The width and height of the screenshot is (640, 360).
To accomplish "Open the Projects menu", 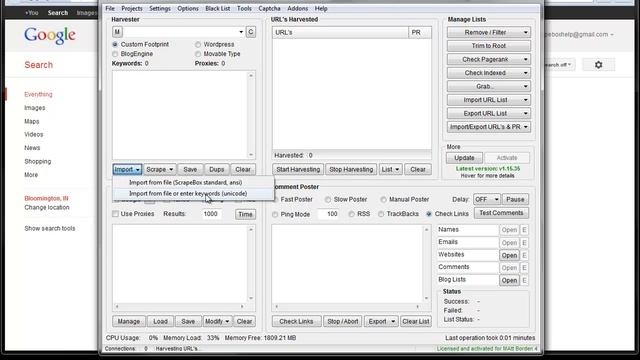I will pyautogui.click(x=132, y=9).
